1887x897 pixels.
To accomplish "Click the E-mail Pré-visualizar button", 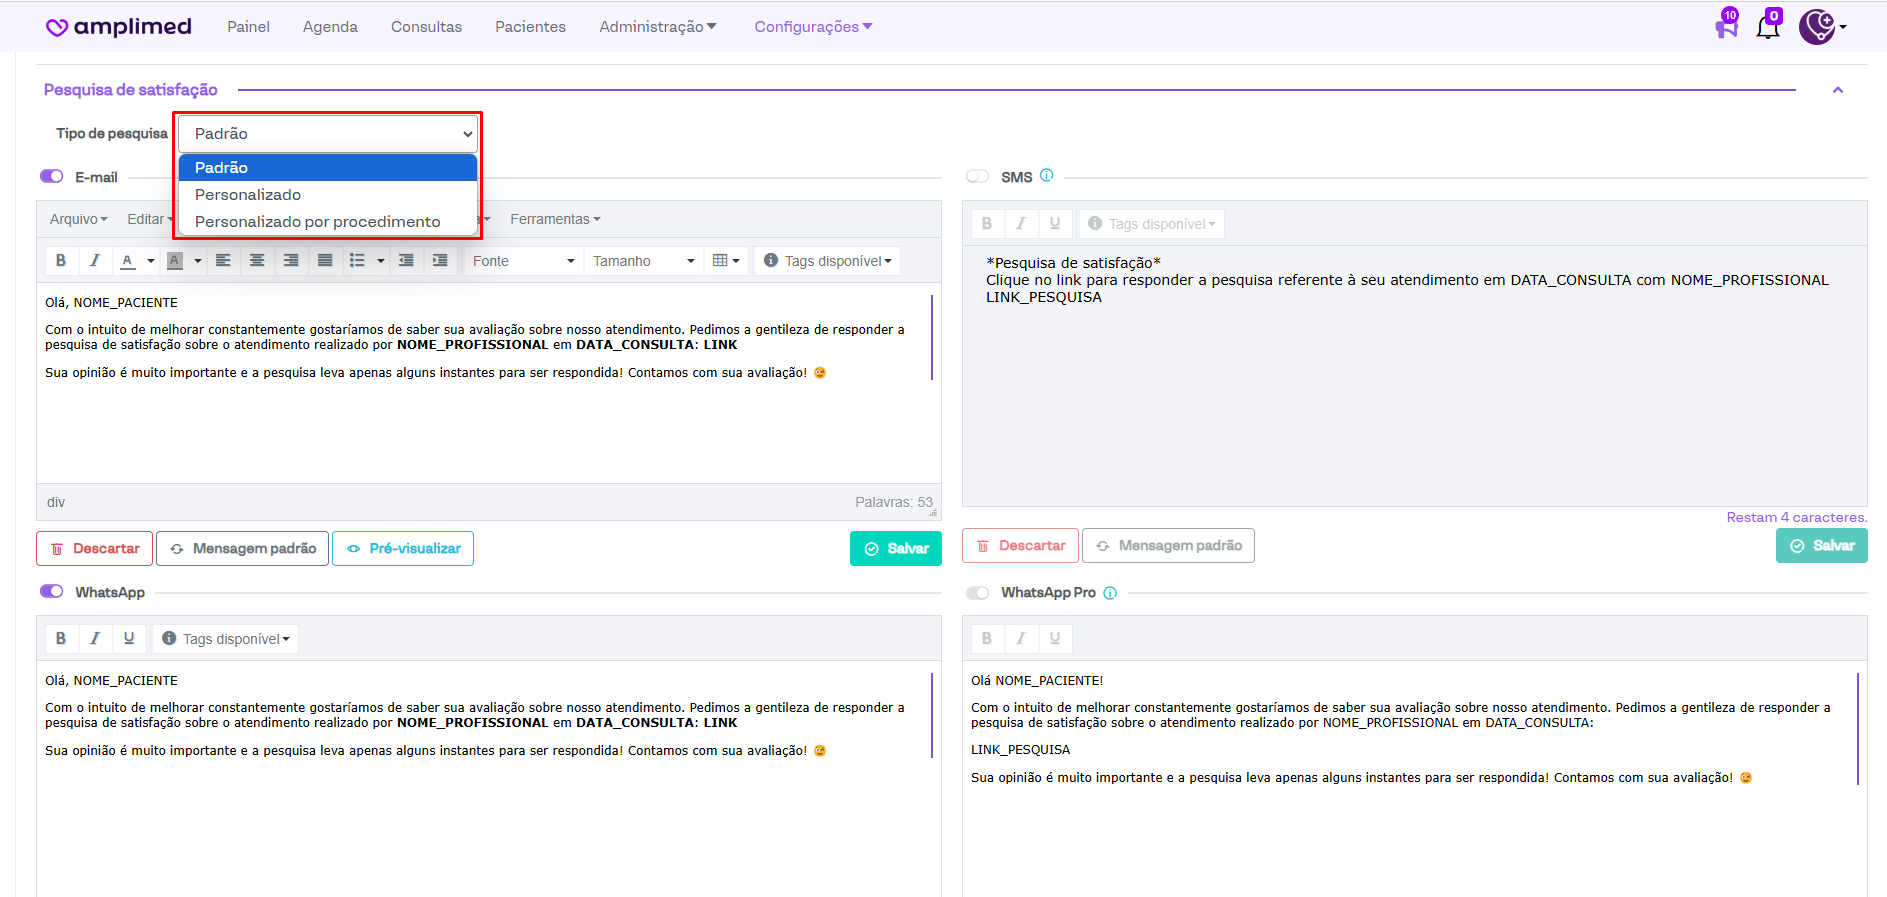I will pyautogui.click(x=403, y=549).
